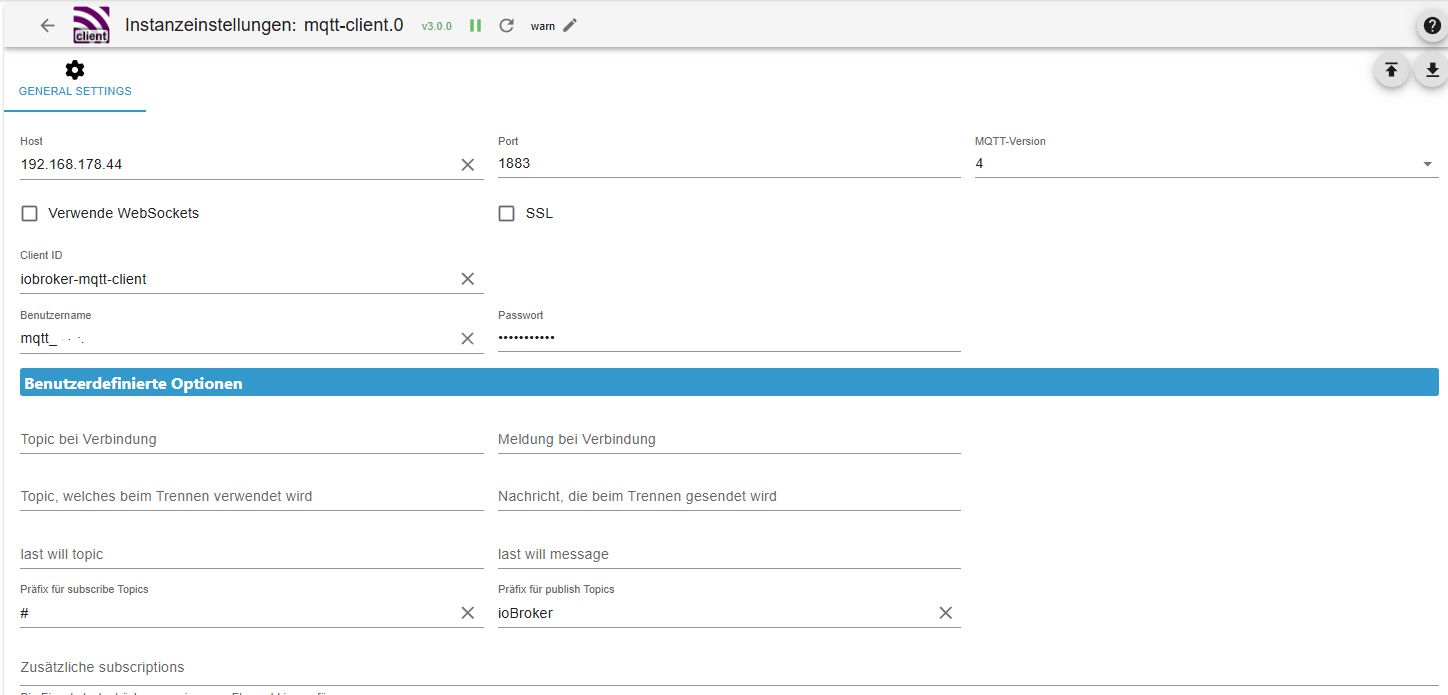Open the help question mark icon

1433,26
